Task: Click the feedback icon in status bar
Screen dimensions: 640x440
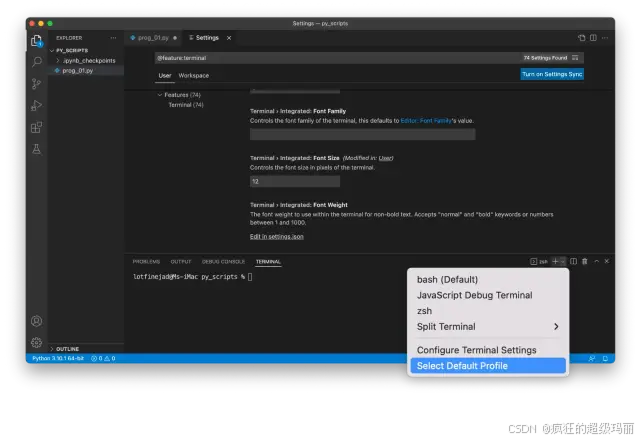Action: tap(592, 358)
